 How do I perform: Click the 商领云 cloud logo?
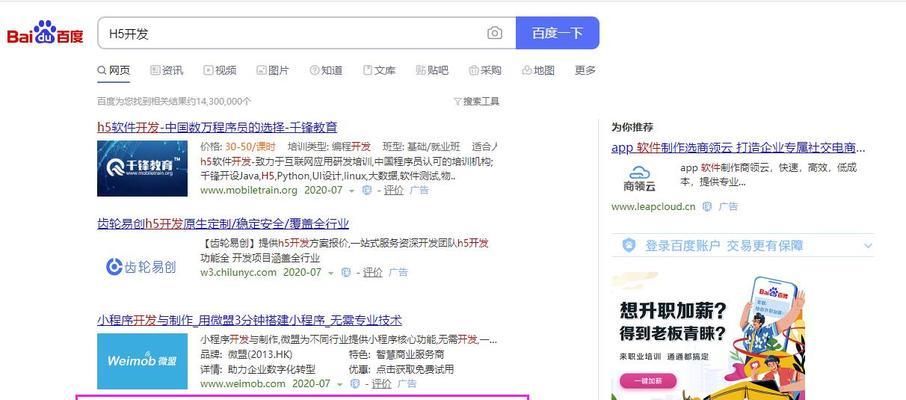640,179
